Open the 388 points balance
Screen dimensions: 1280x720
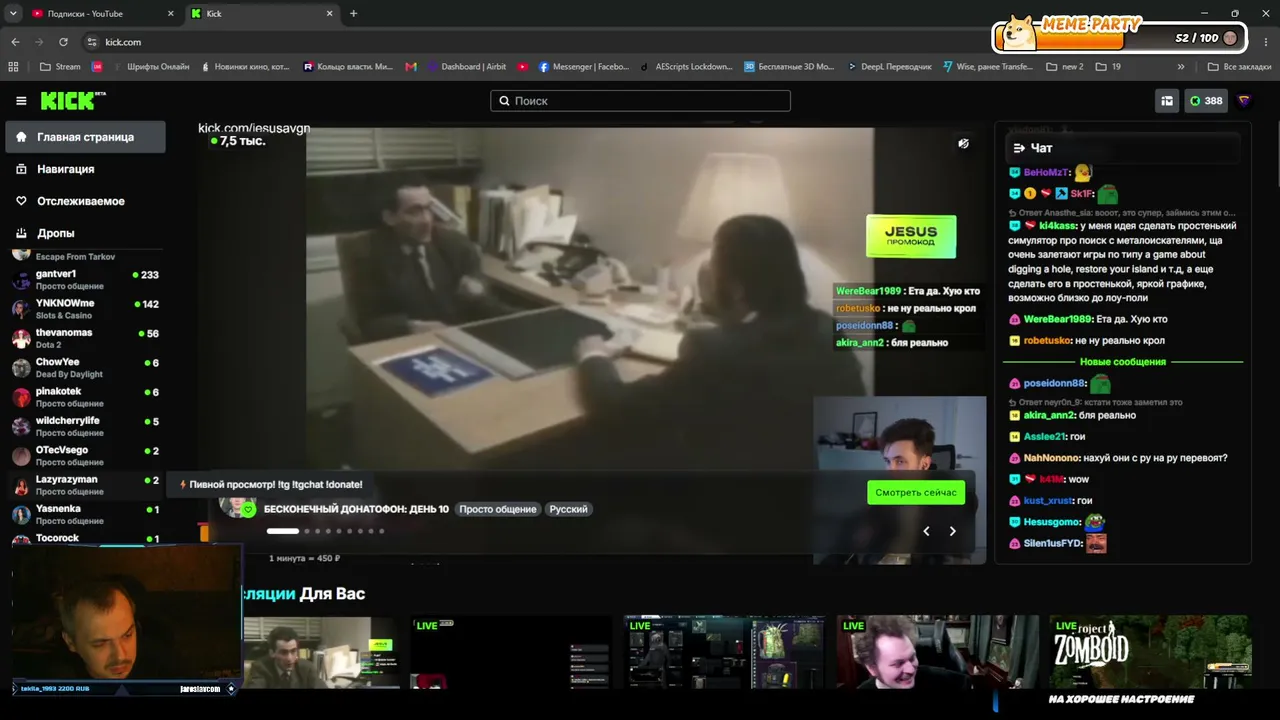coord(1205,101)
